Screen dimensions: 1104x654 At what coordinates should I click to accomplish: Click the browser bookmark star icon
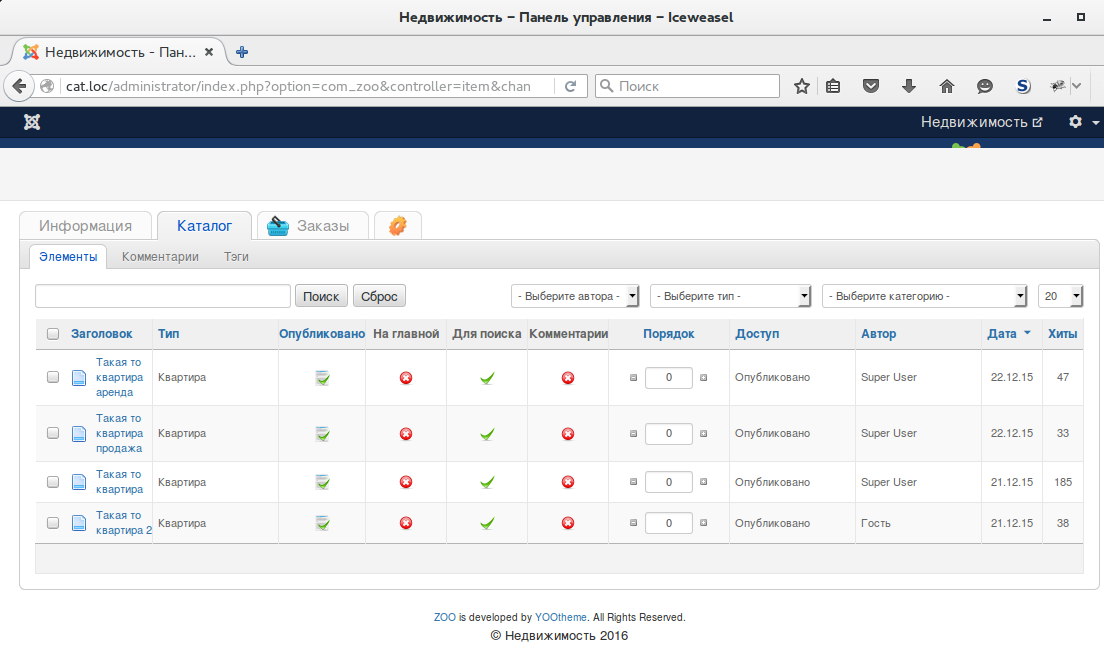[x=801, y=87]
